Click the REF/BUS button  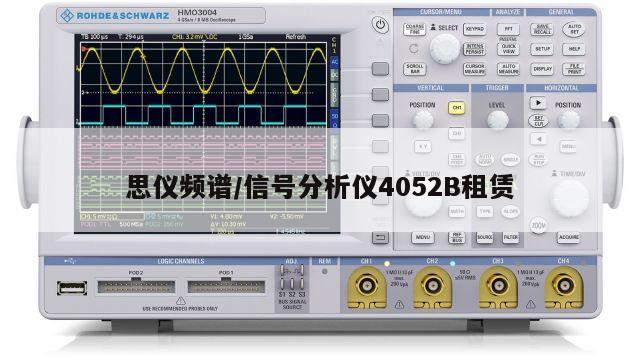pos(457,238)
